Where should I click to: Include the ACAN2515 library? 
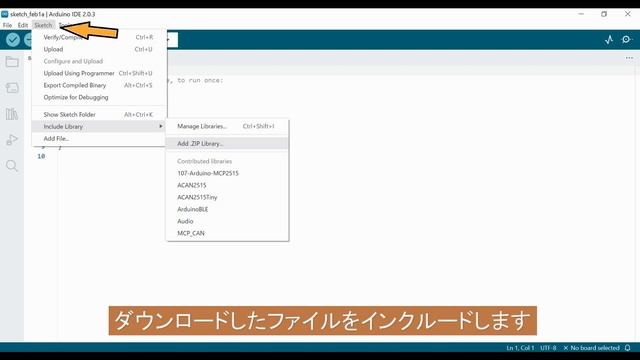click(x=227, y=185)
